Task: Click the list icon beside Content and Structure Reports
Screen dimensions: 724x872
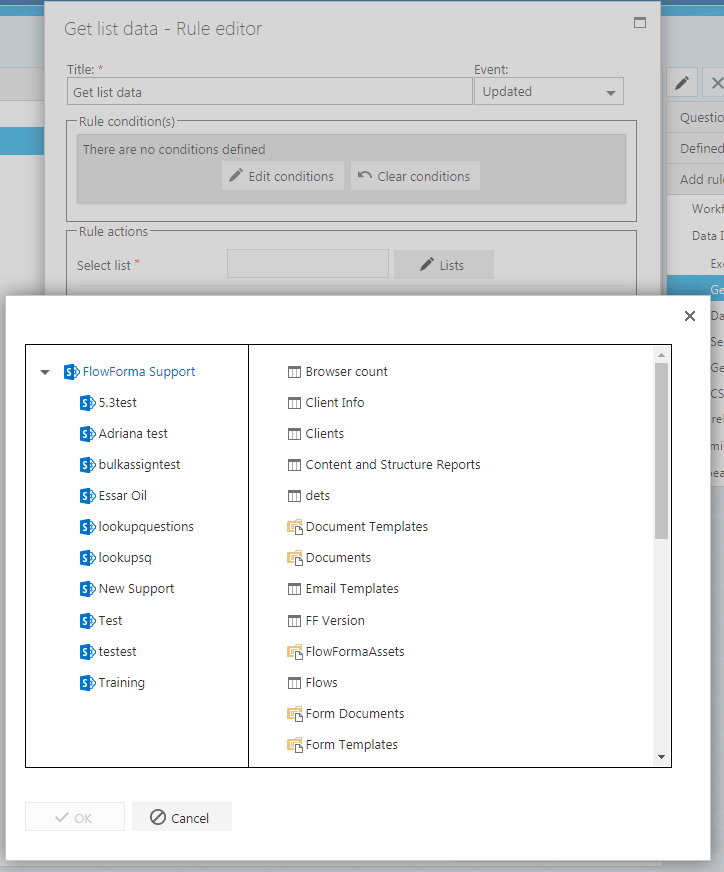Action: click(294, 465)
